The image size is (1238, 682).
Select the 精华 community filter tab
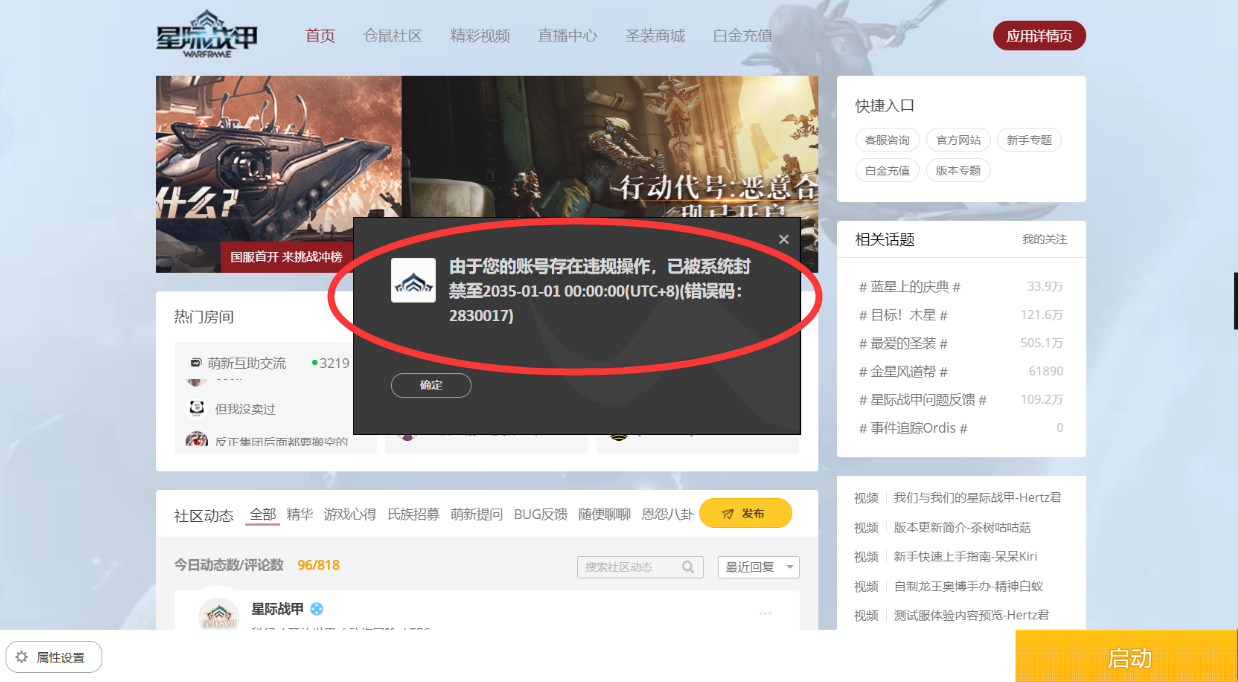(300, 514)
